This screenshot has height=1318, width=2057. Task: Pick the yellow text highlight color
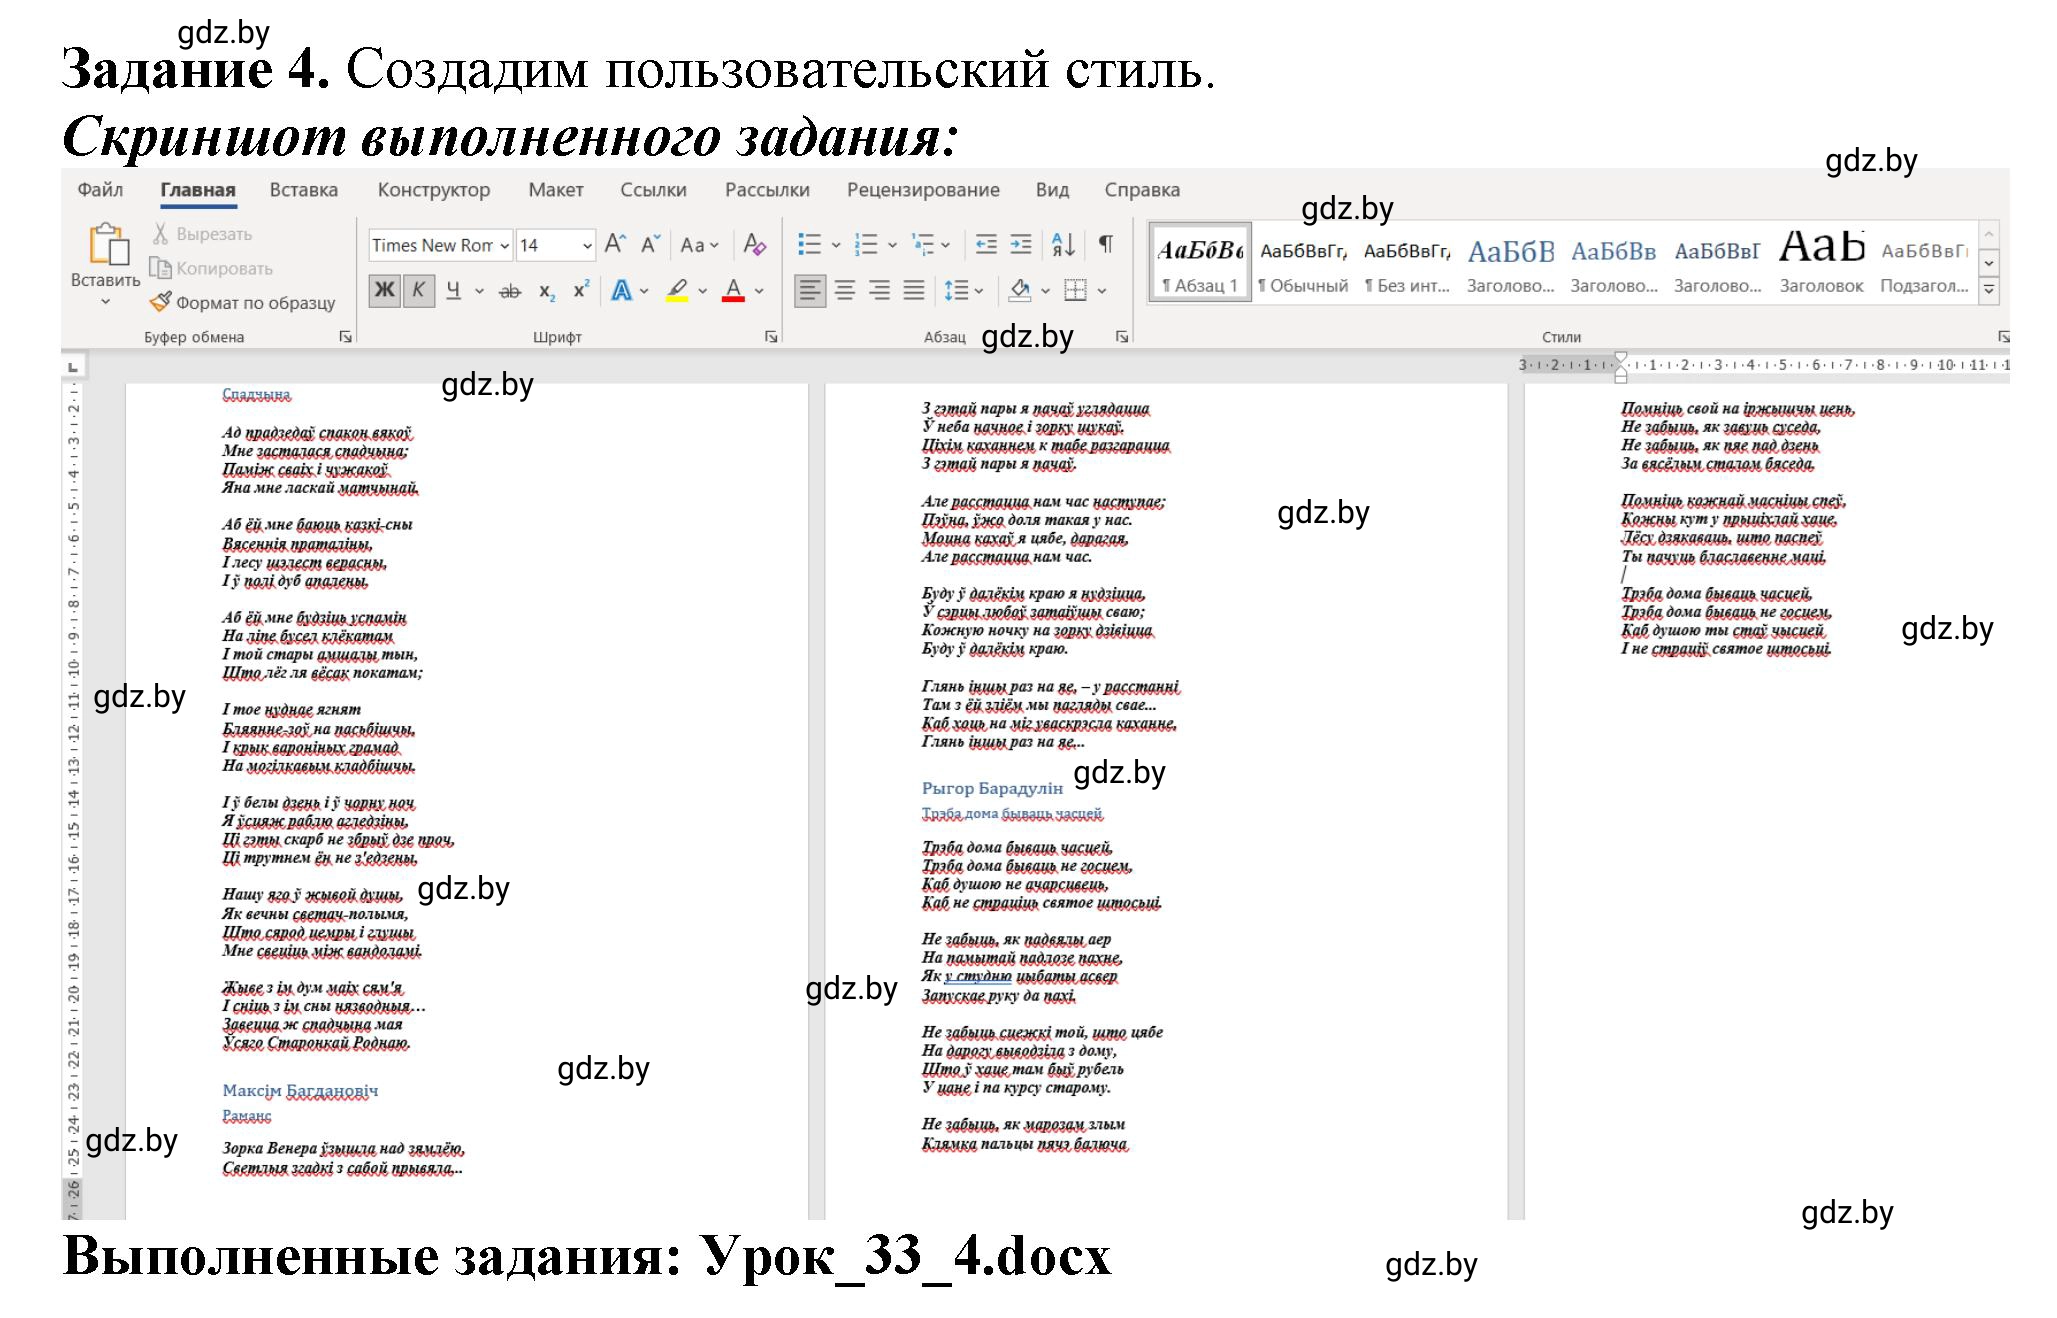677,291
